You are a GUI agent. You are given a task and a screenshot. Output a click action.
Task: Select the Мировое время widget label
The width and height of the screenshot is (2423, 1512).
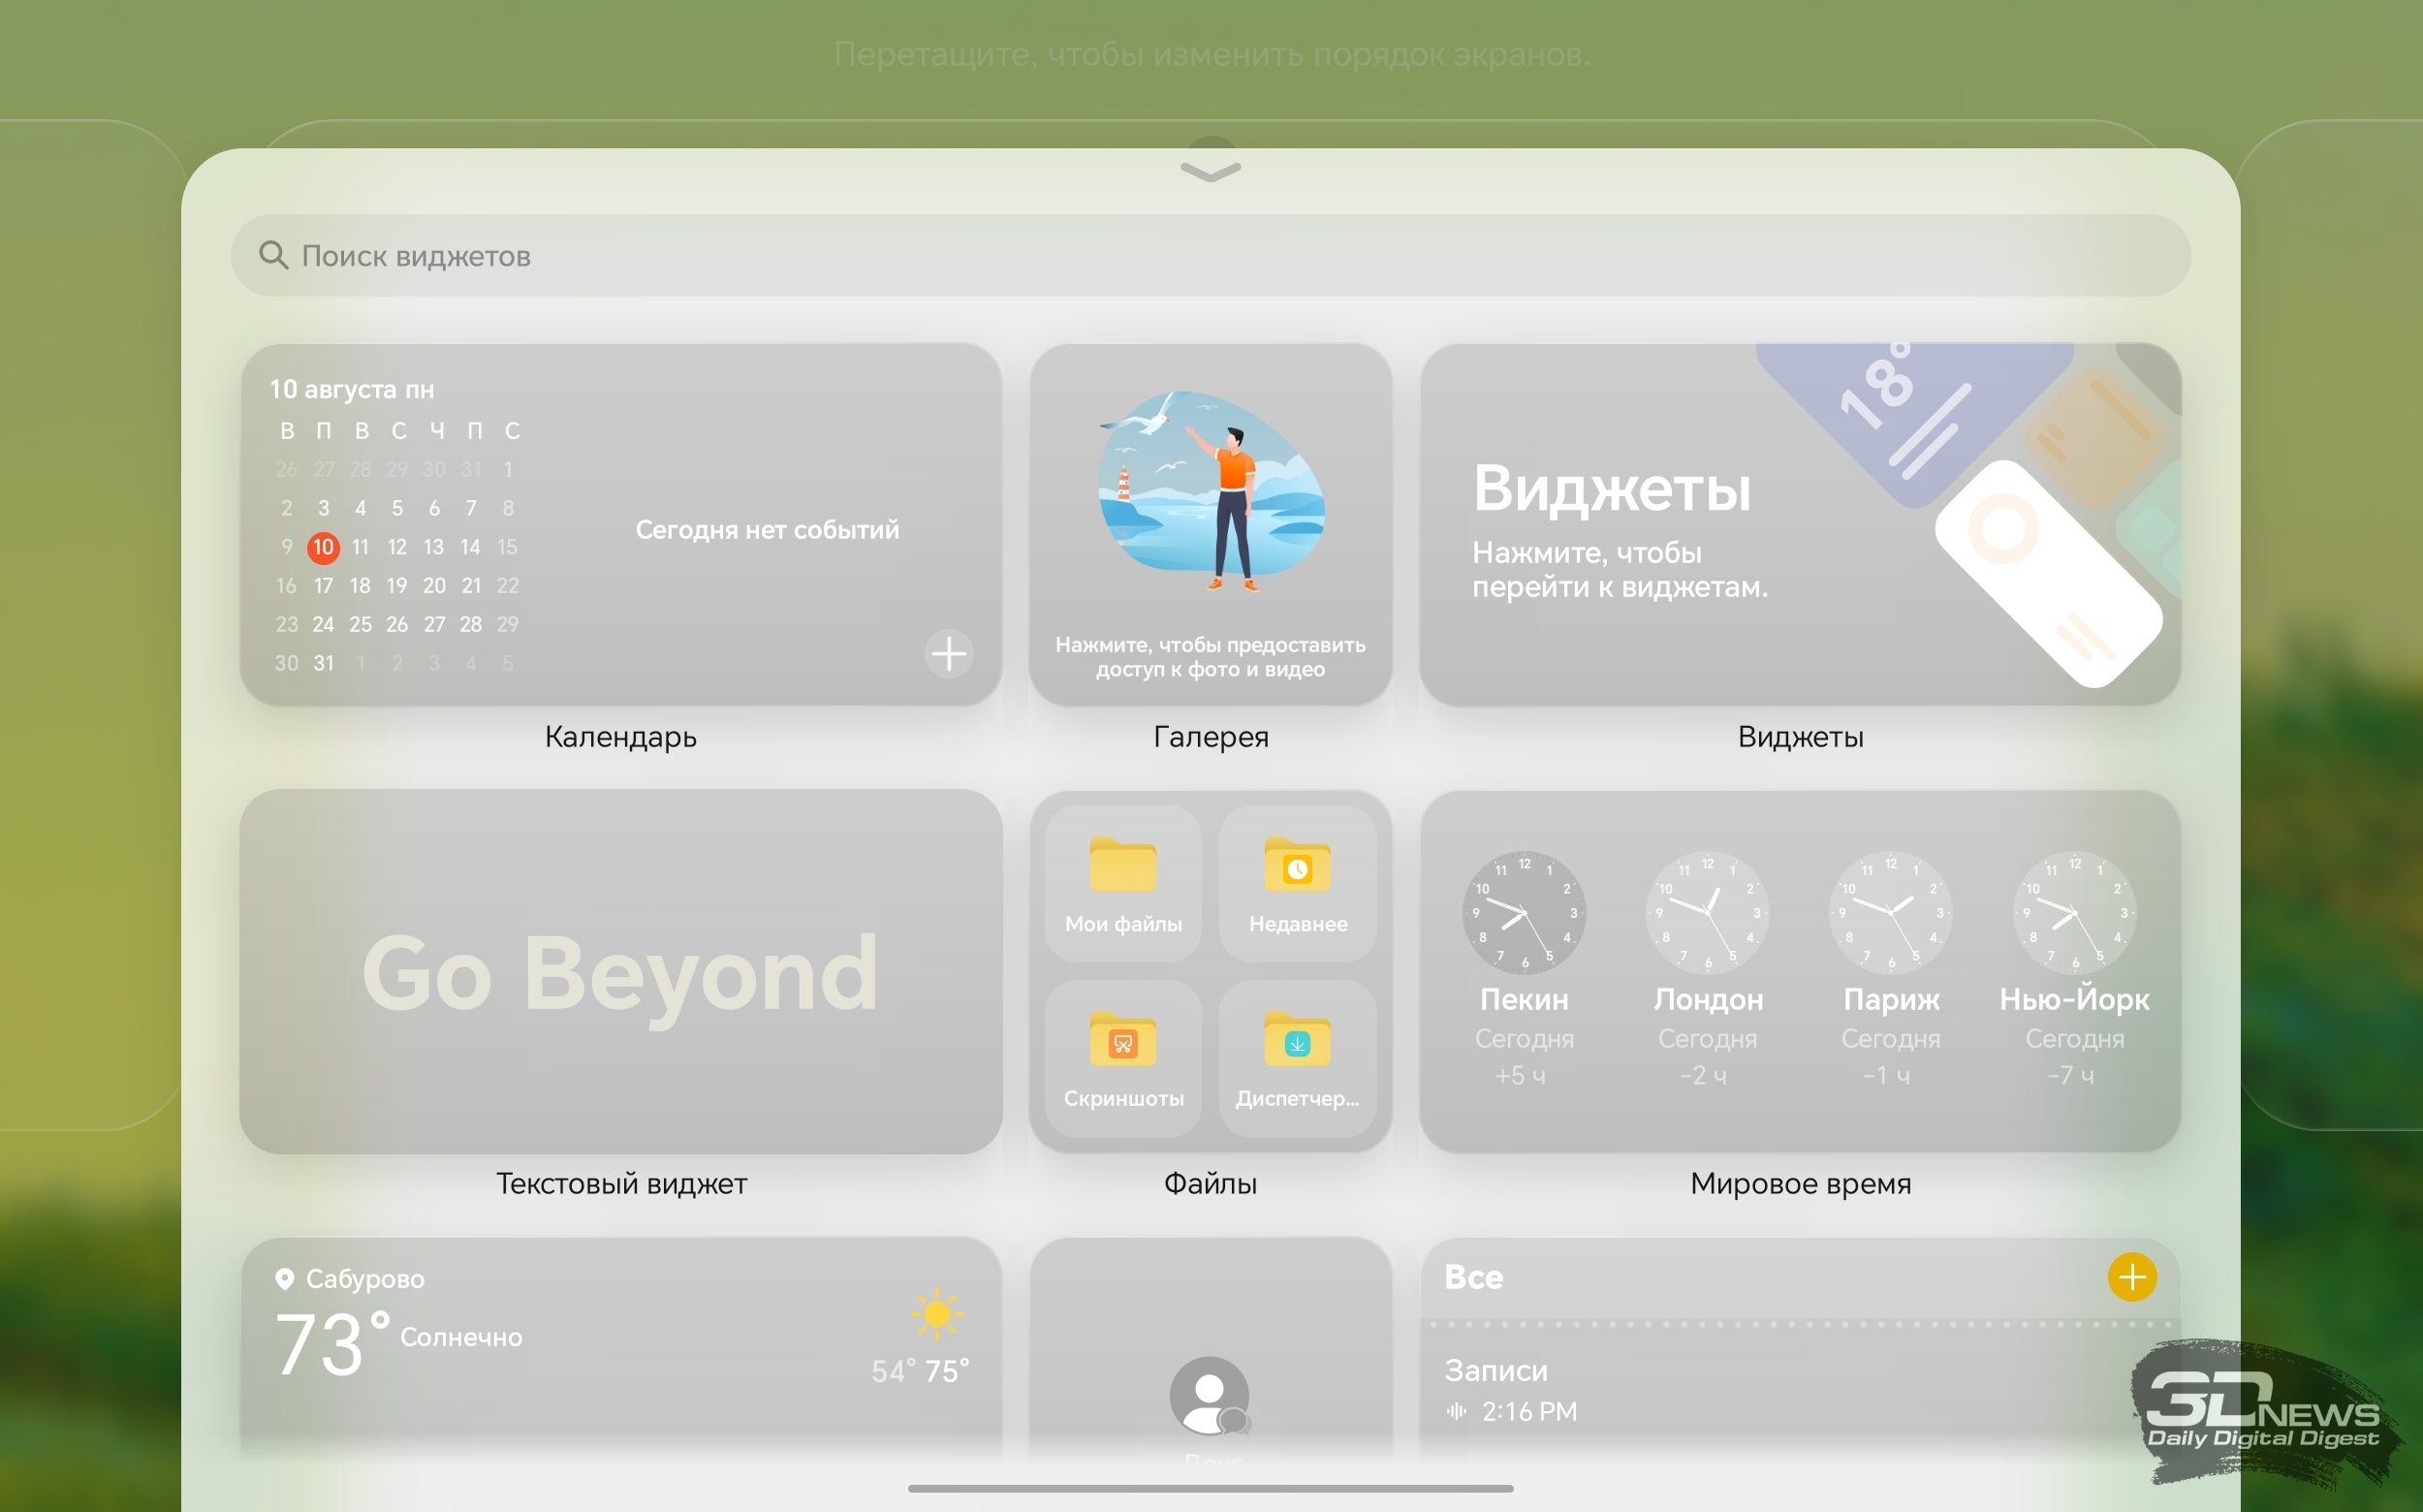1800,1183
